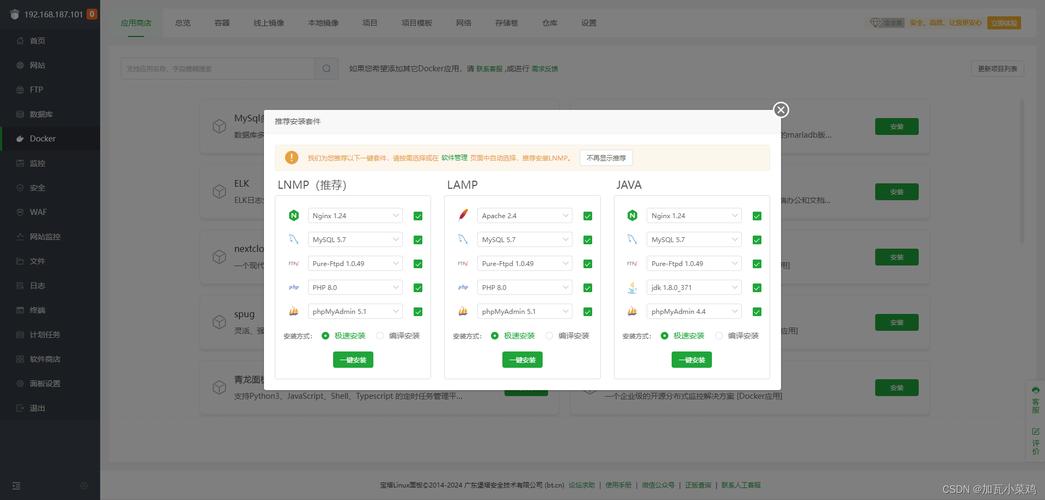Screen dimensions: 1045x500
Task: Select 编译安装 compile install for LNMP
Action: point(398,335)
